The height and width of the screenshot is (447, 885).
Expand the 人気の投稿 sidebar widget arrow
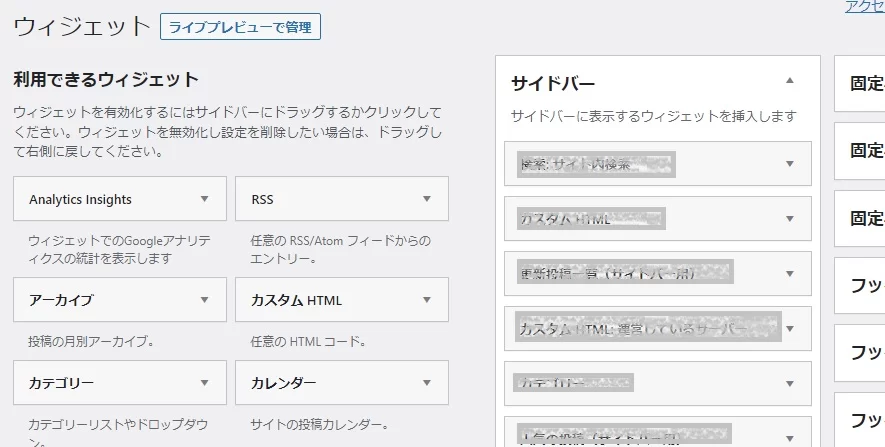pyautogui.click(x=790, y=438)
